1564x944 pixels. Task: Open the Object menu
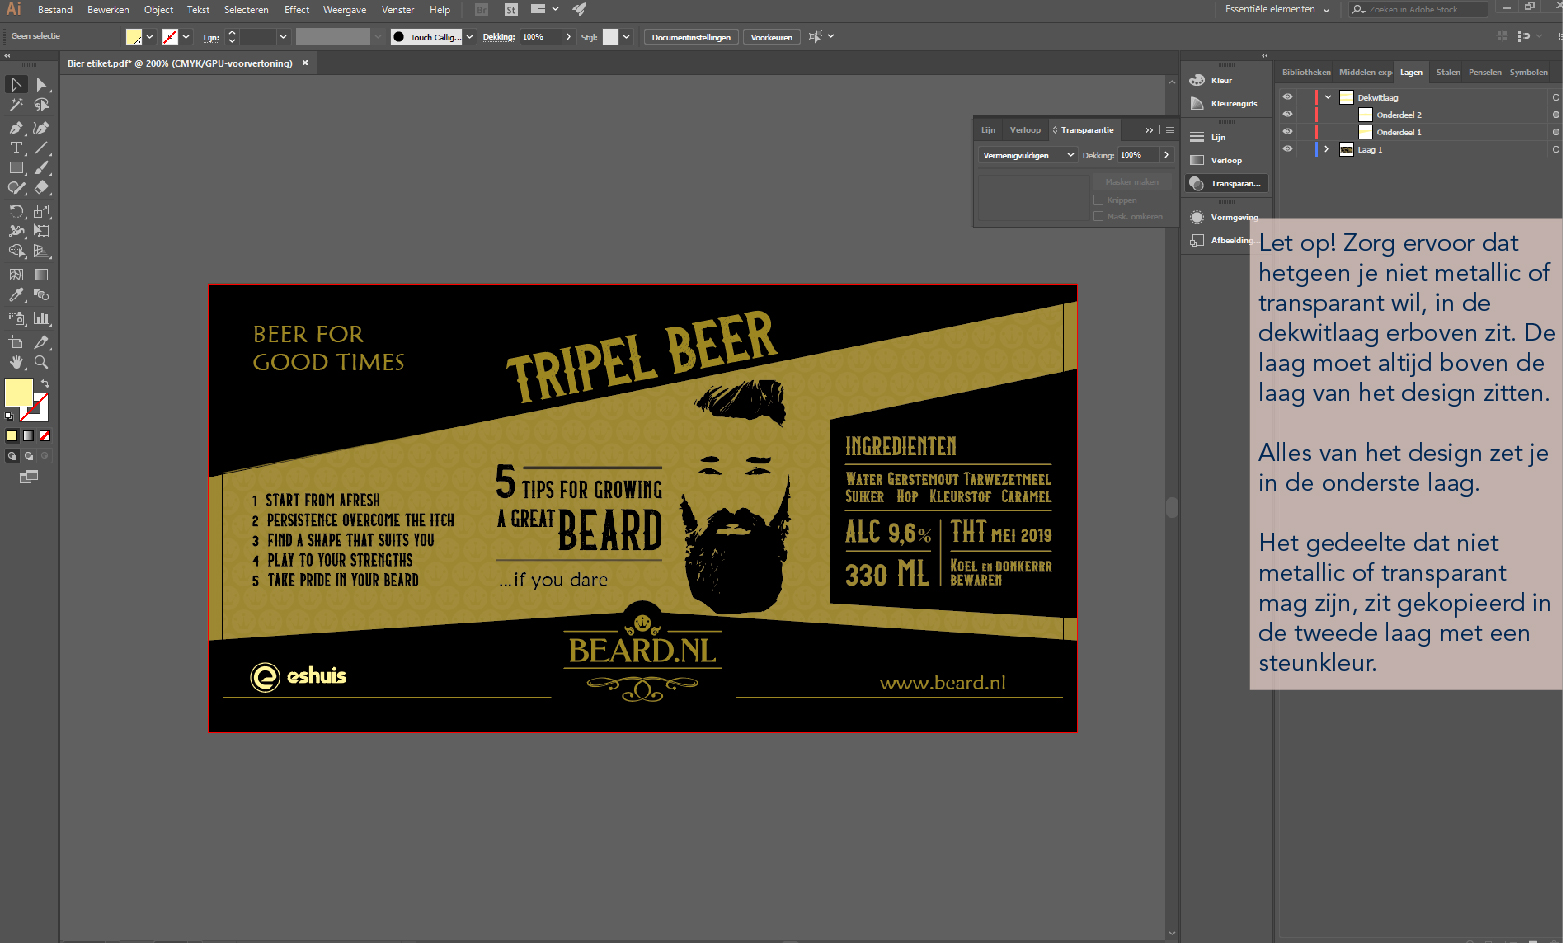158,9
